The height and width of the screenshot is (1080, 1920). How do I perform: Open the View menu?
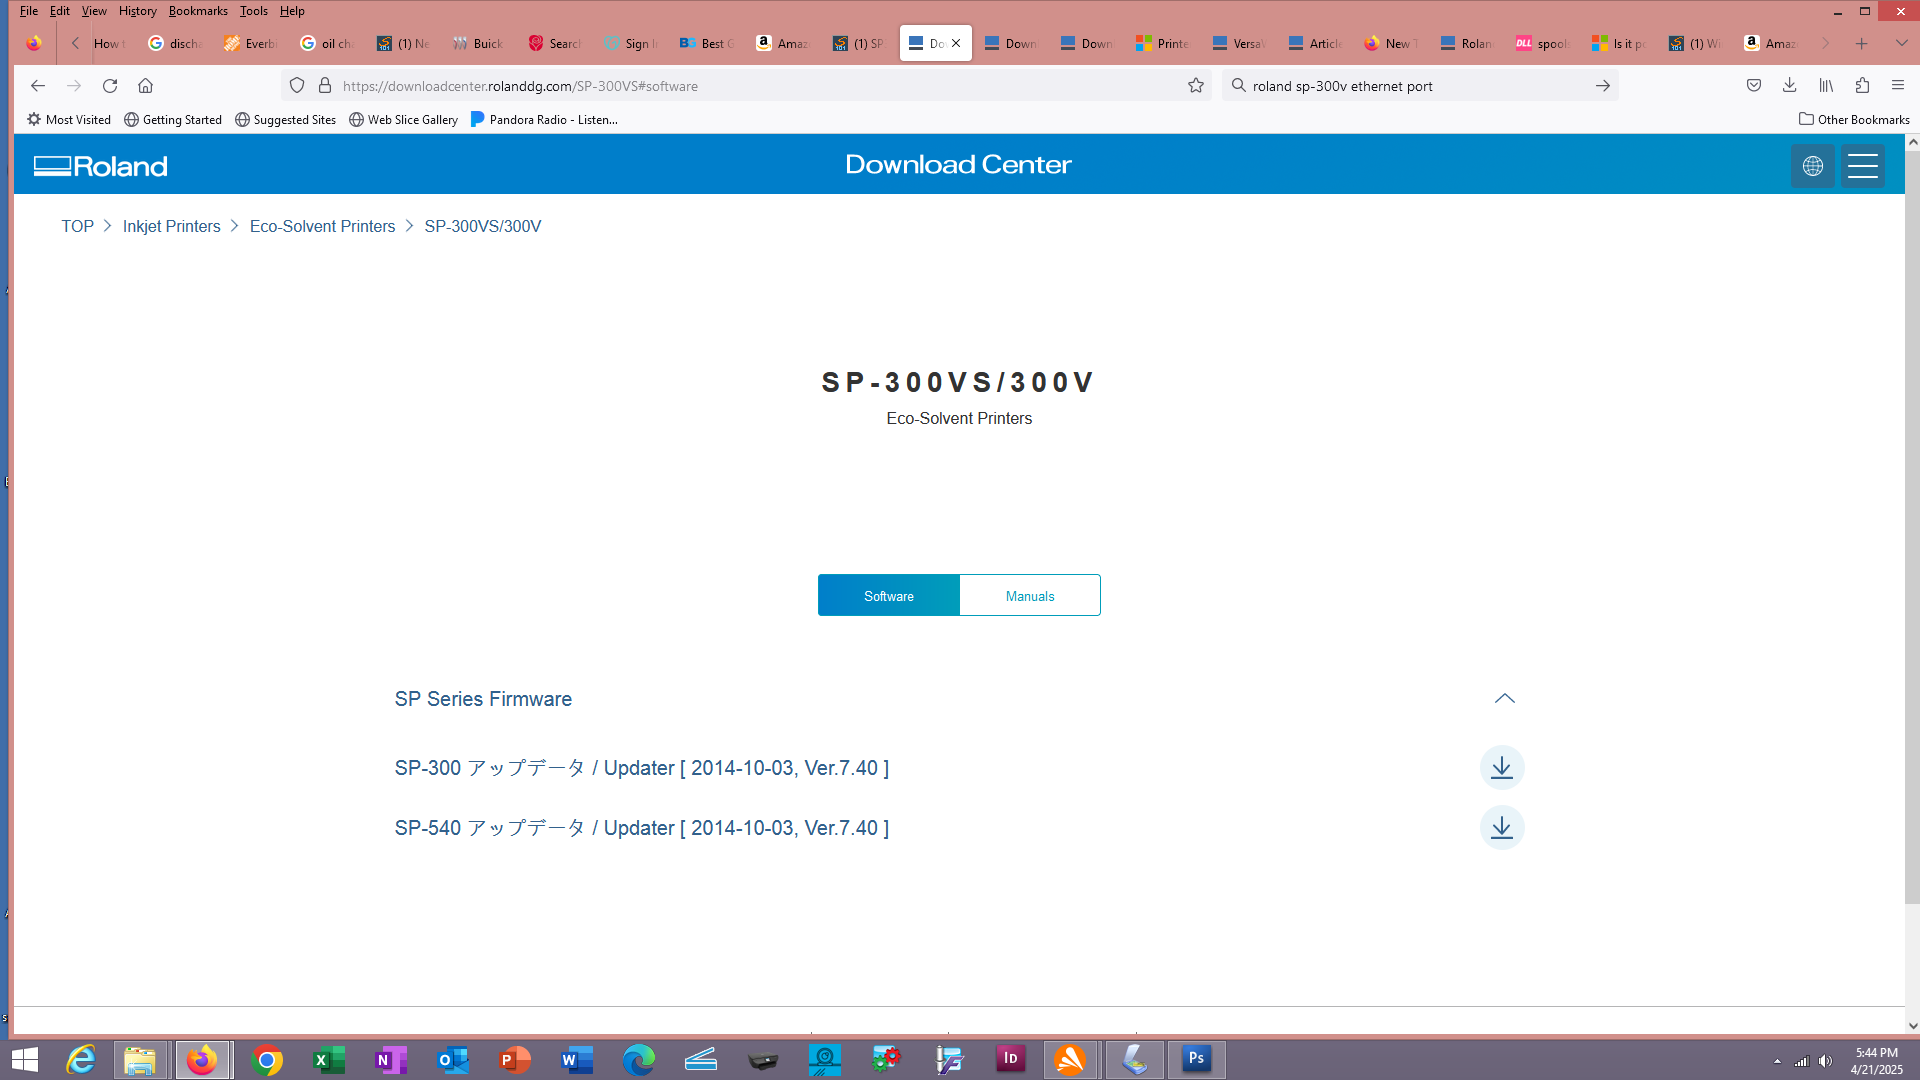pyautogui.click(x=94, y=11)
